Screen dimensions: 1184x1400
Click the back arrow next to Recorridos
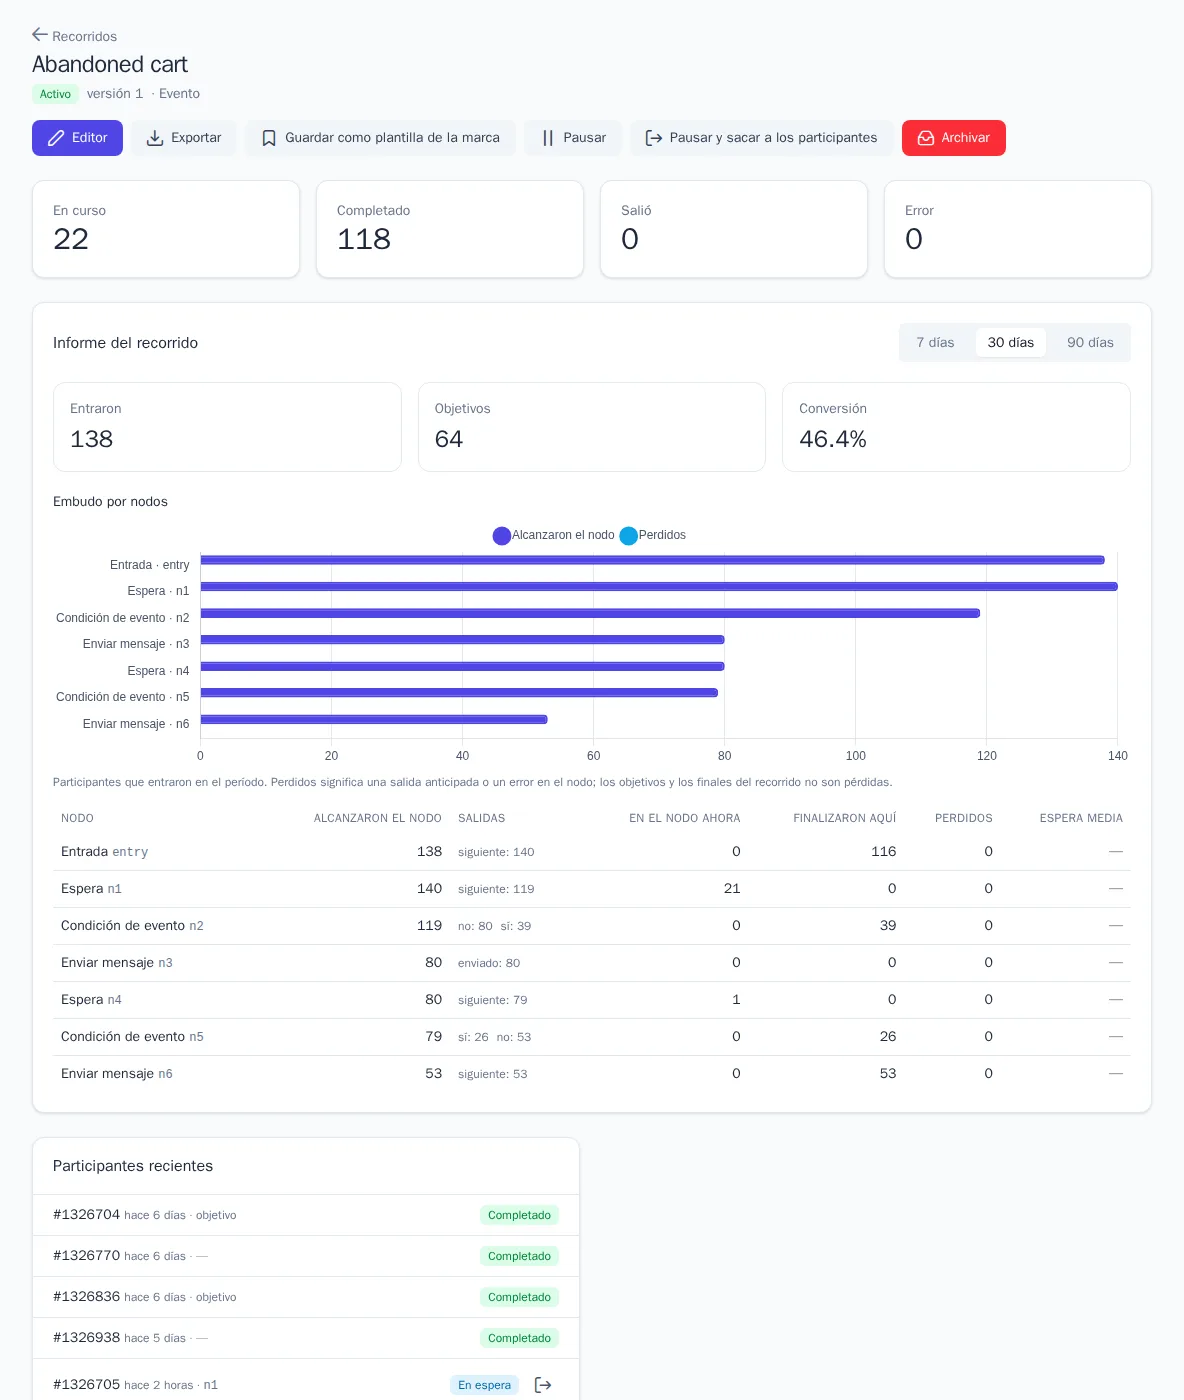pos(40,35)
